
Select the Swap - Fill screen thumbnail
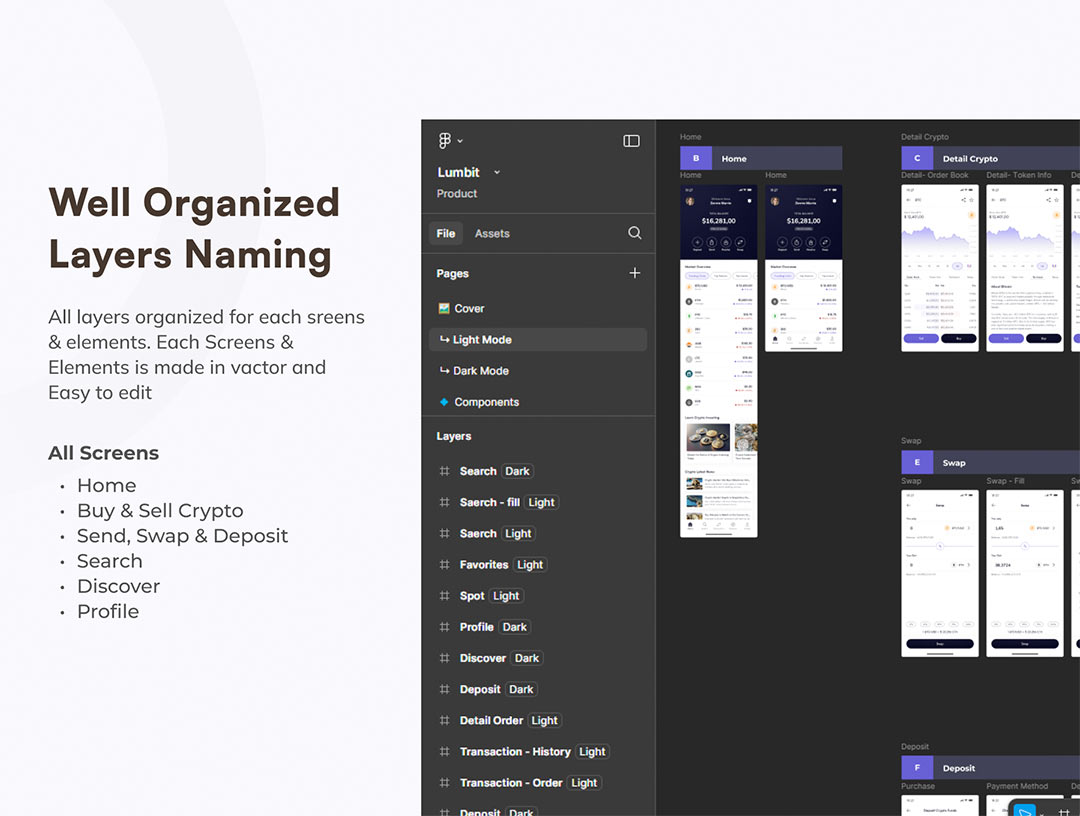1024,573
